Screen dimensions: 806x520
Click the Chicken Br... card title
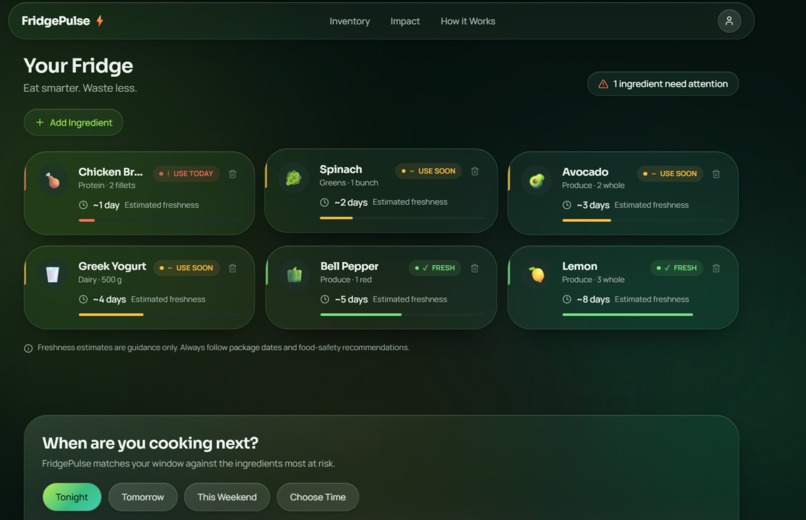(111, 172)
